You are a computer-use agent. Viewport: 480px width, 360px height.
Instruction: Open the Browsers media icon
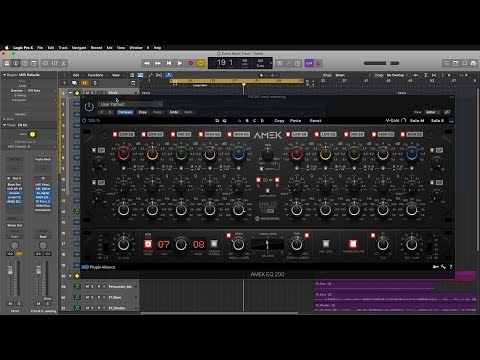[473, 63]
